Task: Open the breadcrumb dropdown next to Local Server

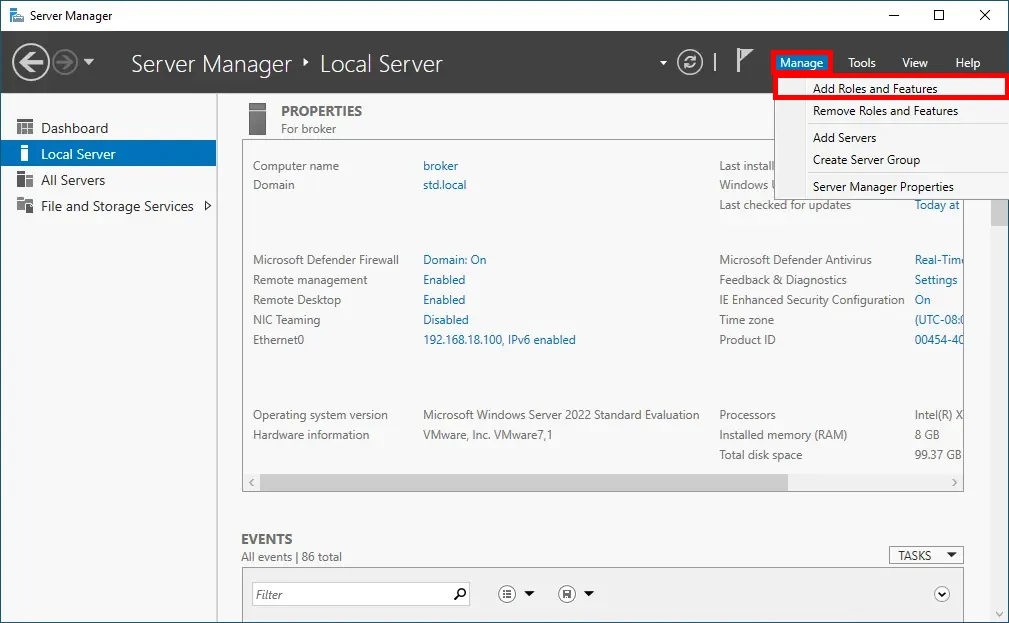Action: pos(661,62)
